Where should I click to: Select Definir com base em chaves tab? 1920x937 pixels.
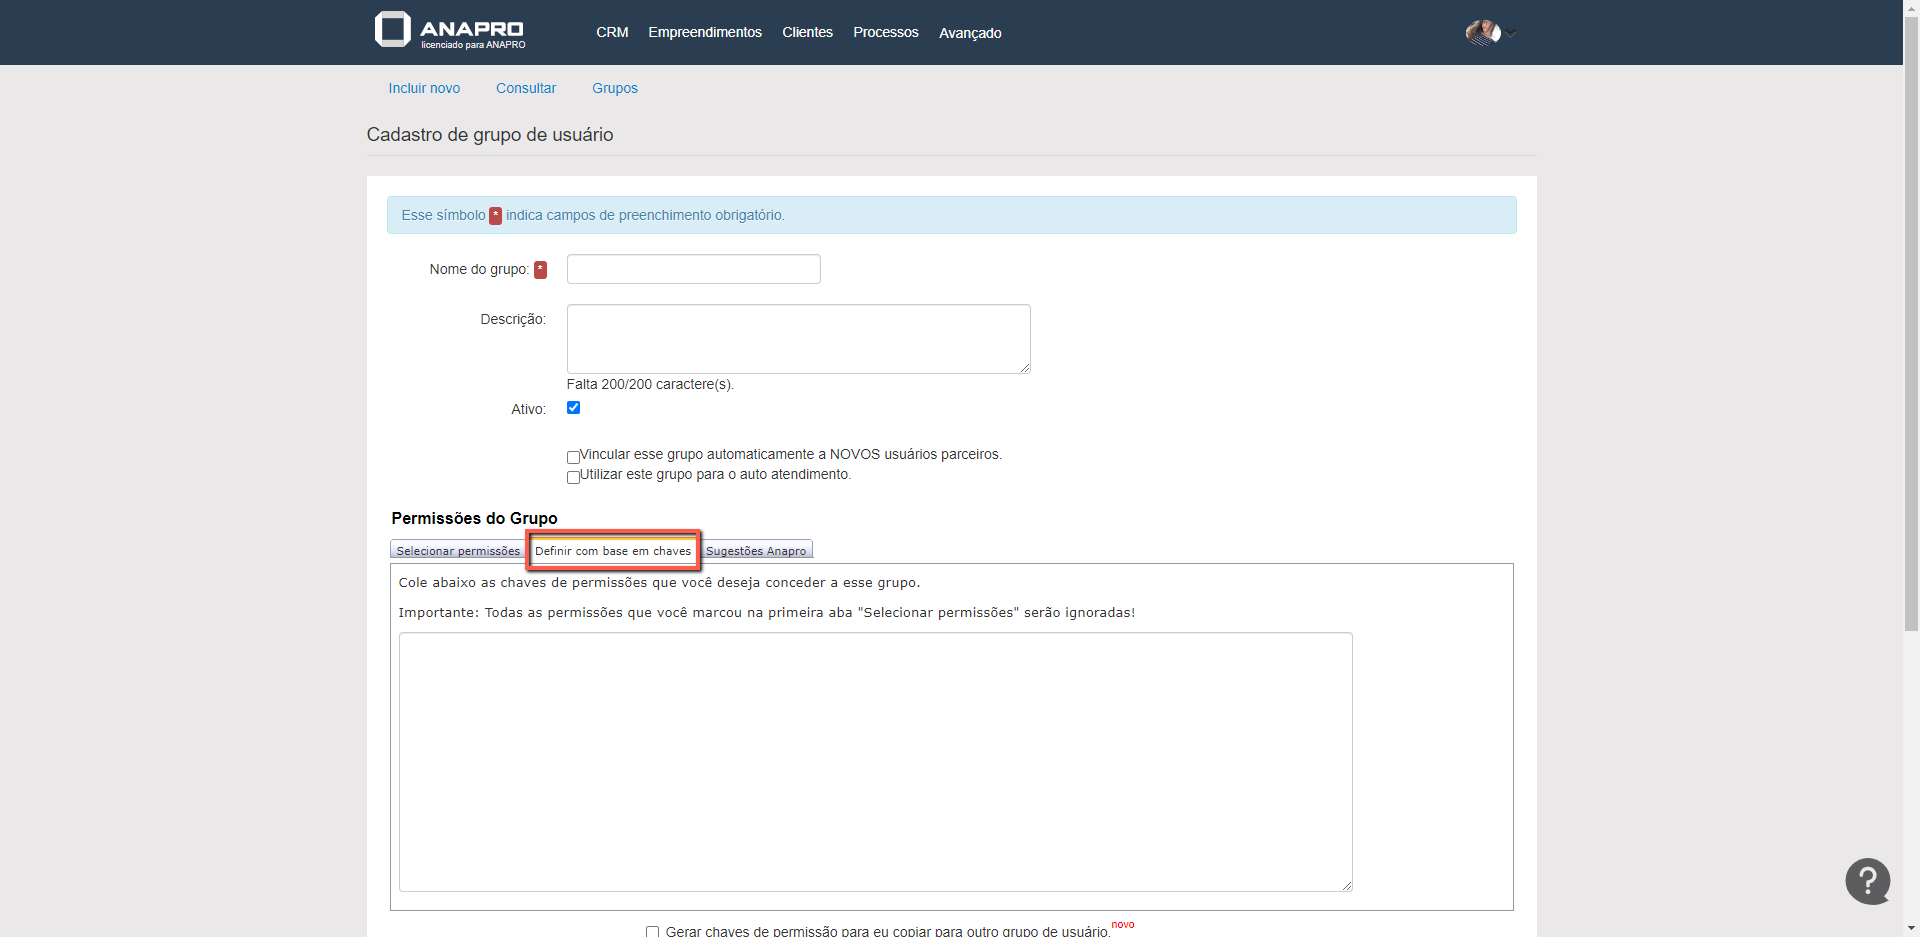(612, 551)
